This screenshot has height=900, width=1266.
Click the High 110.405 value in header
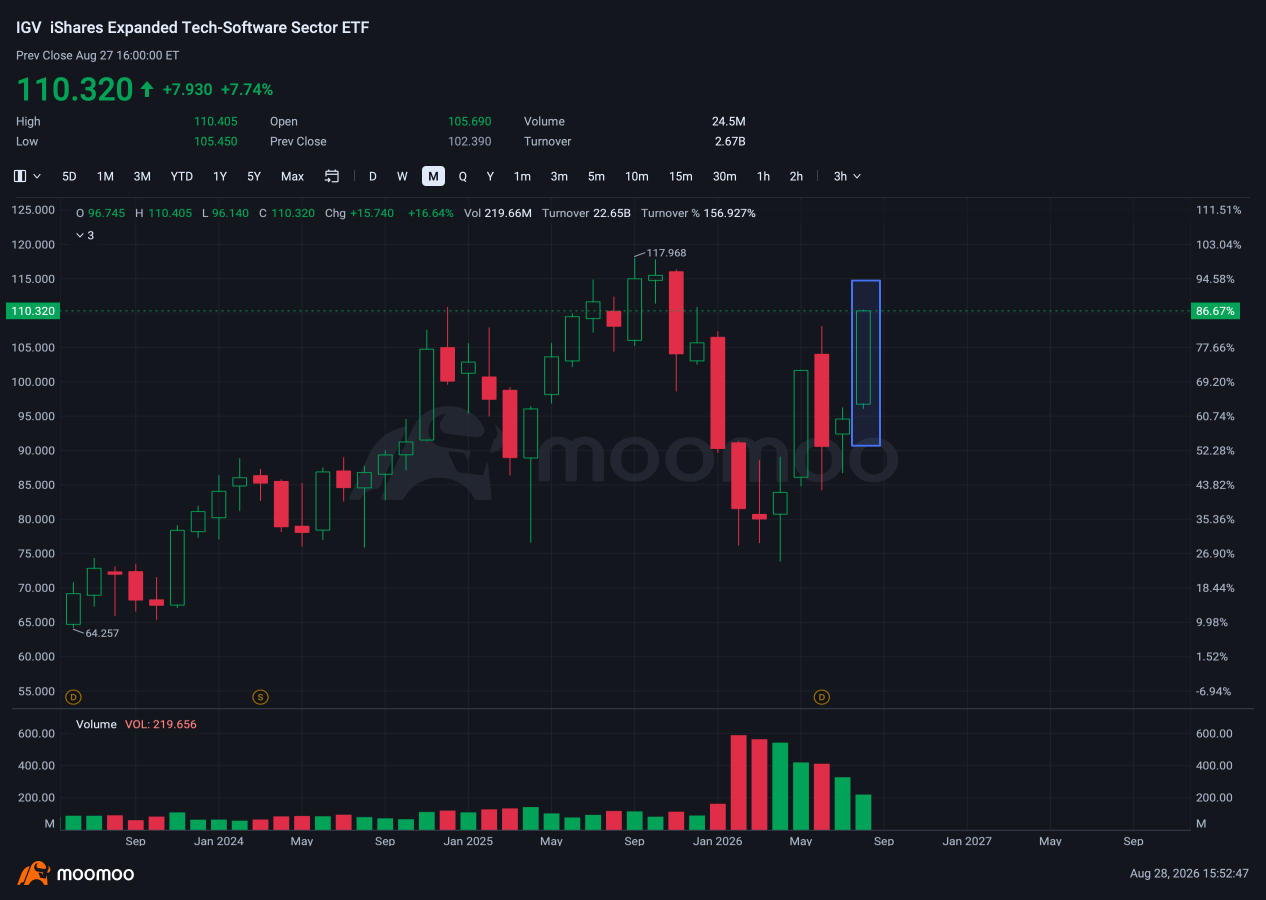coord(215,121)
